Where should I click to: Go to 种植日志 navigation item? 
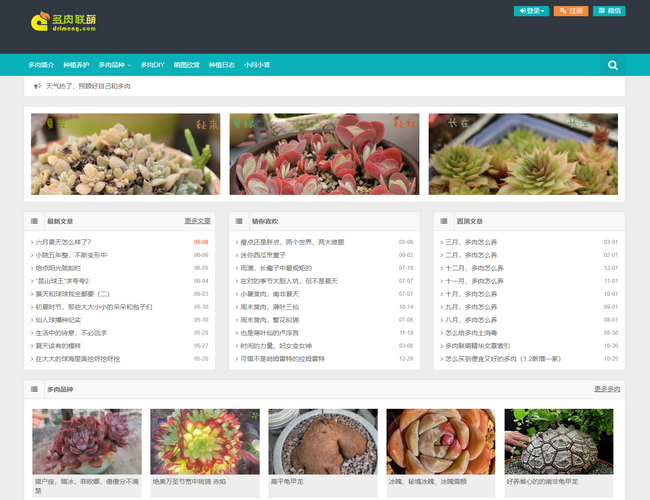pos(222,65)
